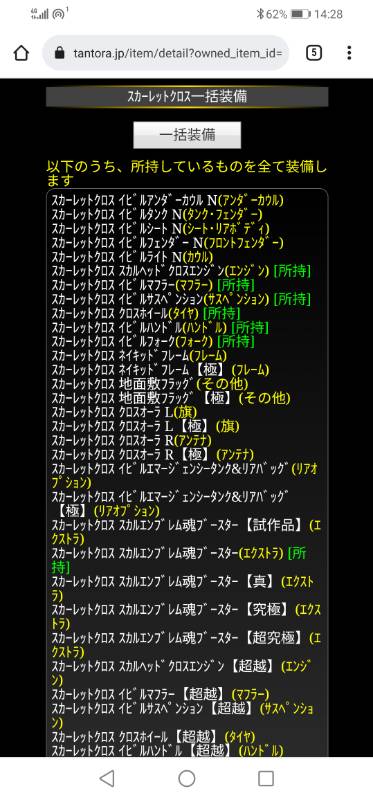Tap the browser home icon
Viewport: 373px width, 800px height.
click(x=21, y=53)
